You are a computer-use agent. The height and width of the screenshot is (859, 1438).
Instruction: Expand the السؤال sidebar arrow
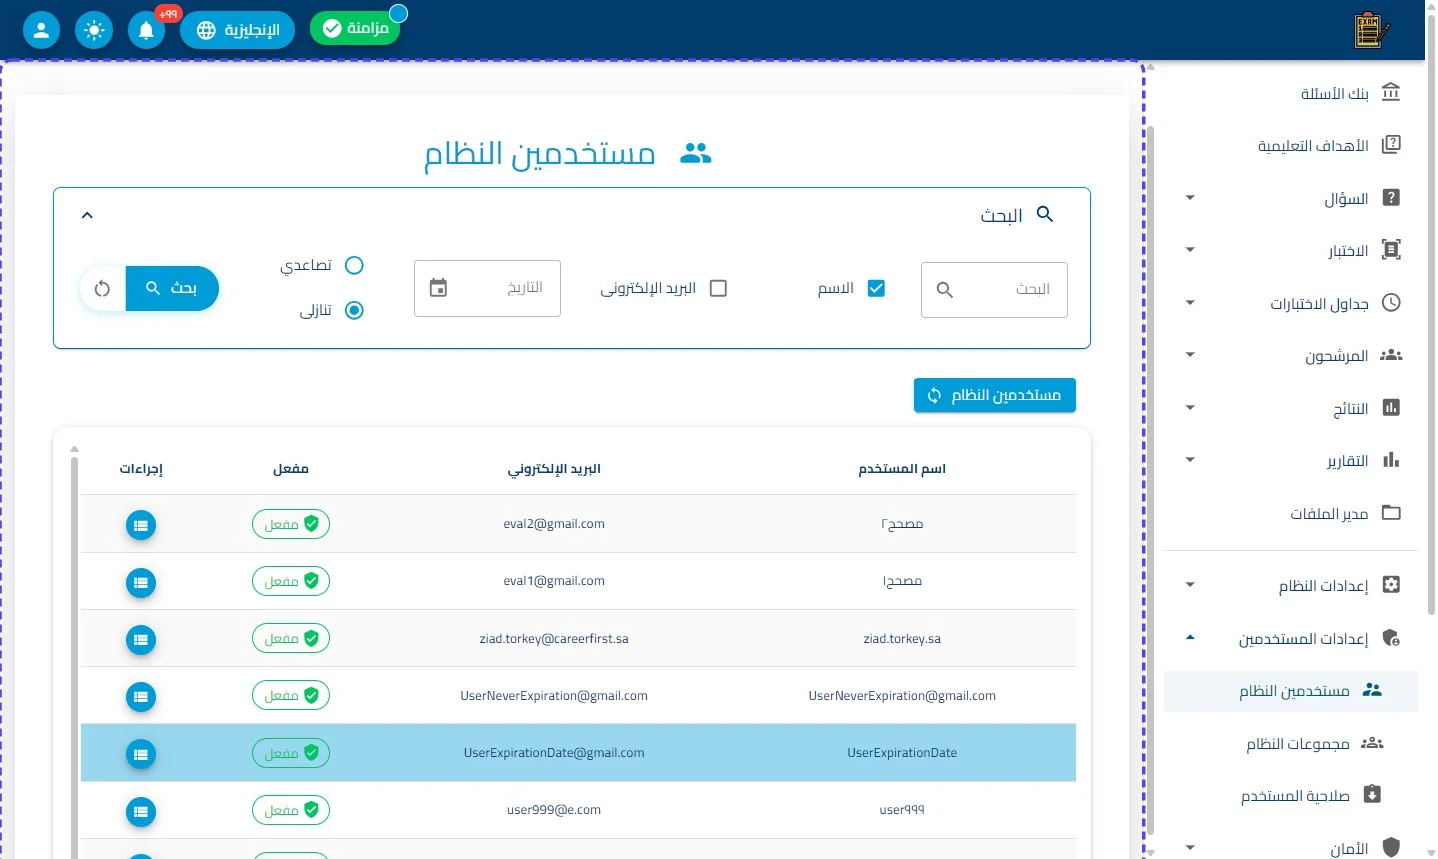point(1190,198)
